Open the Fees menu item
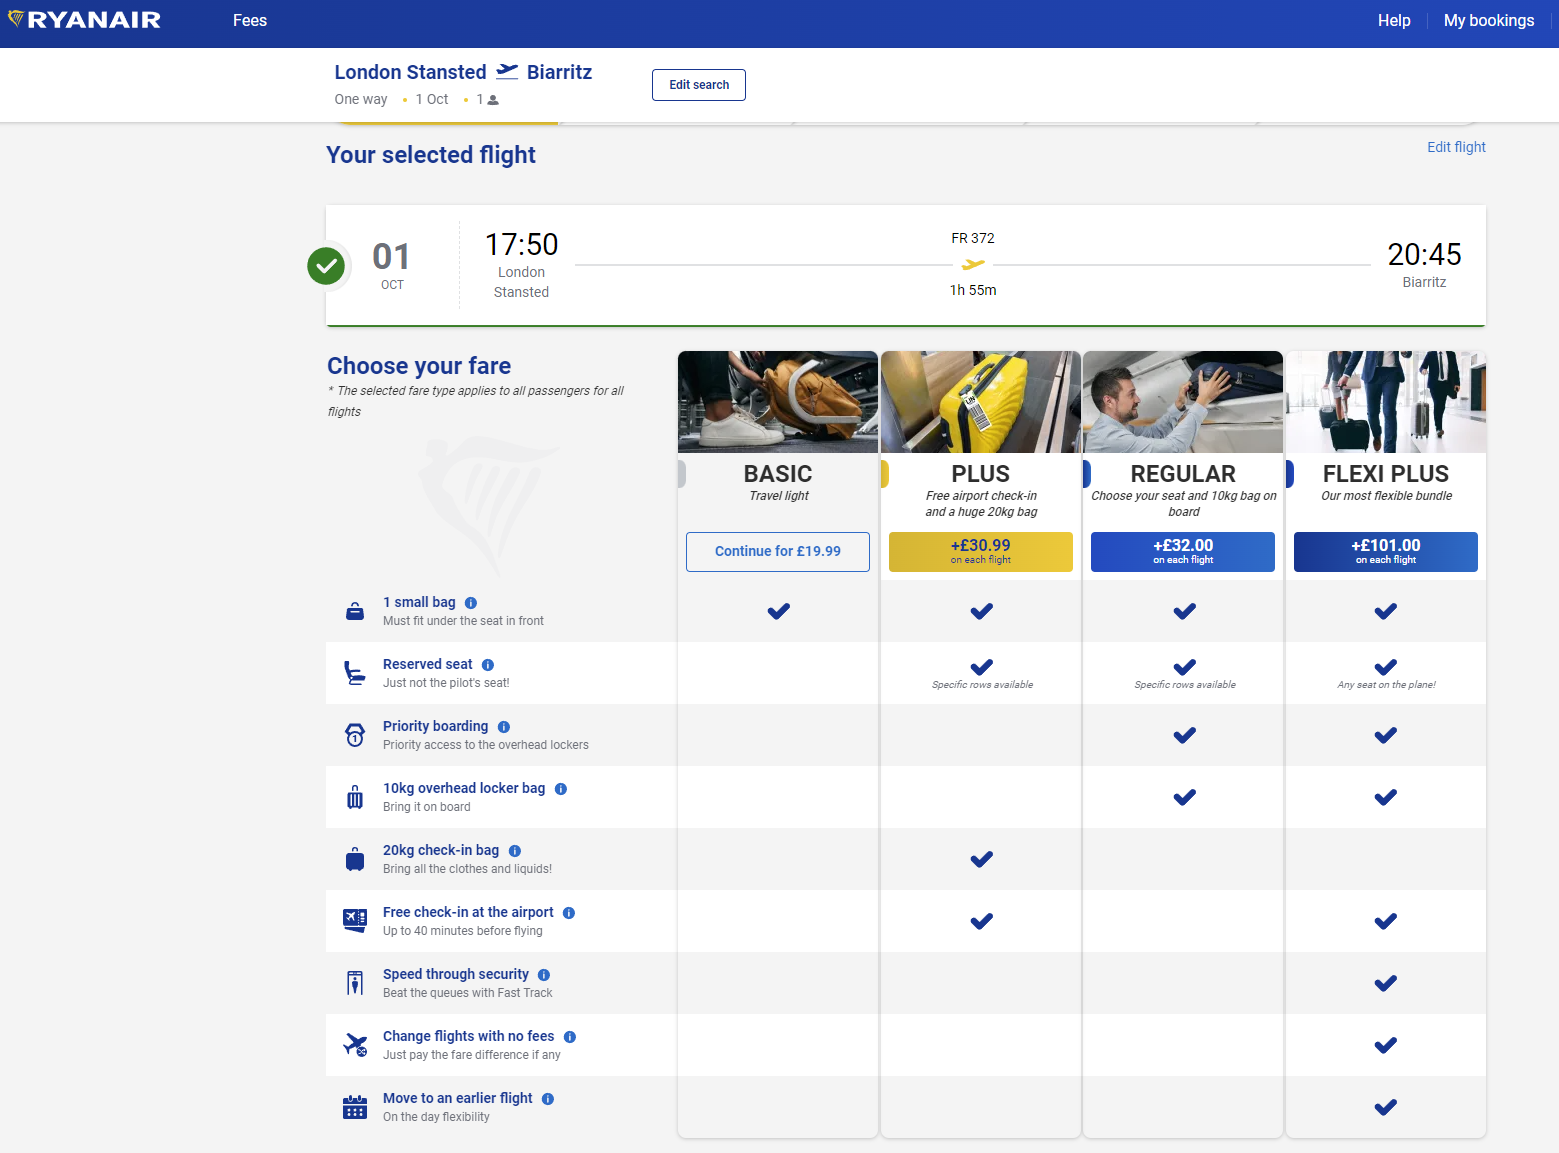This screenshot has height=1153, width=1559. (250, 20)
